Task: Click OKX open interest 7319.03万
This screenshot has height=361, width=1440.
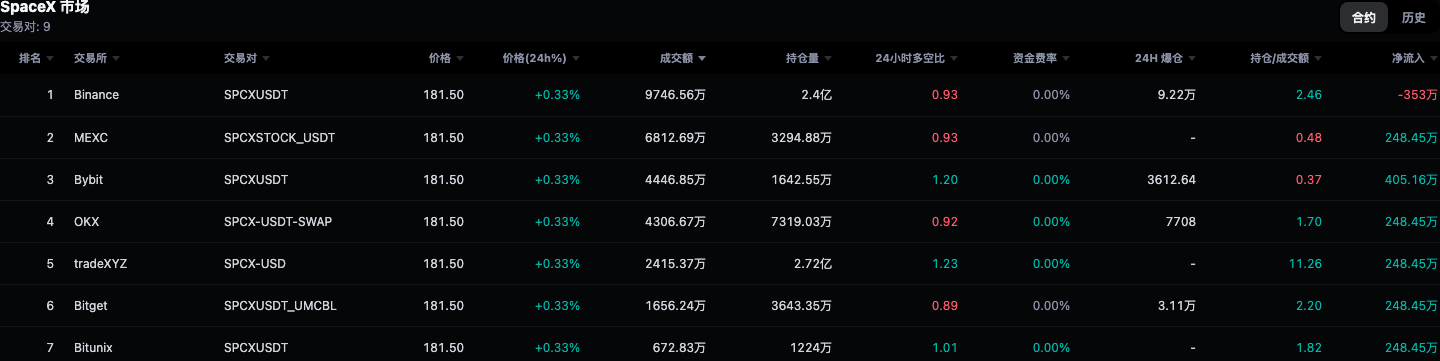Action: 801,221
